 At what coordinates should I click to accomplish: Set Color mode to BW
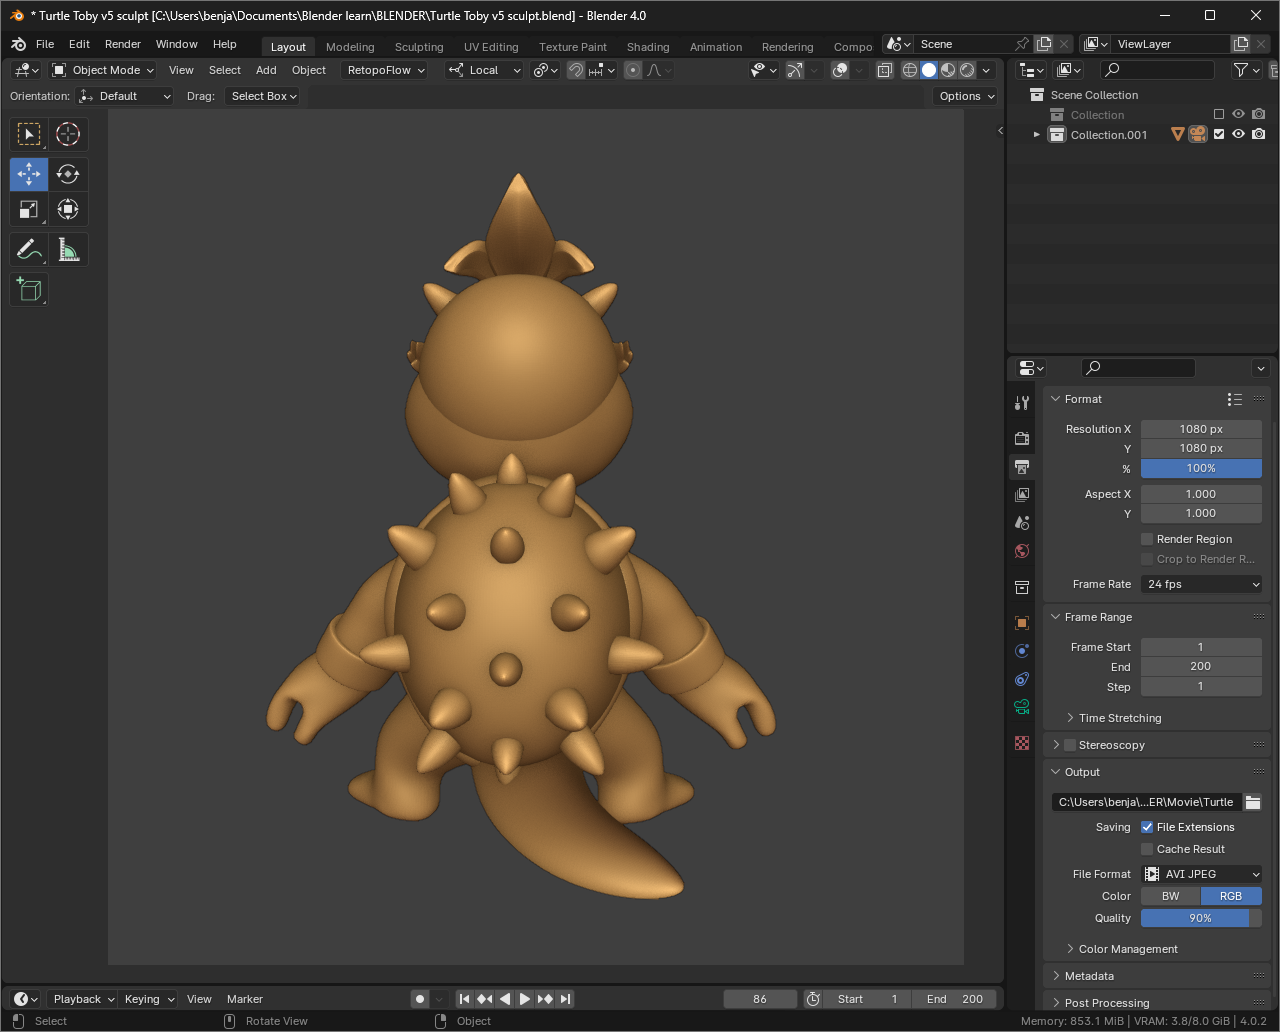(1170, 896)
